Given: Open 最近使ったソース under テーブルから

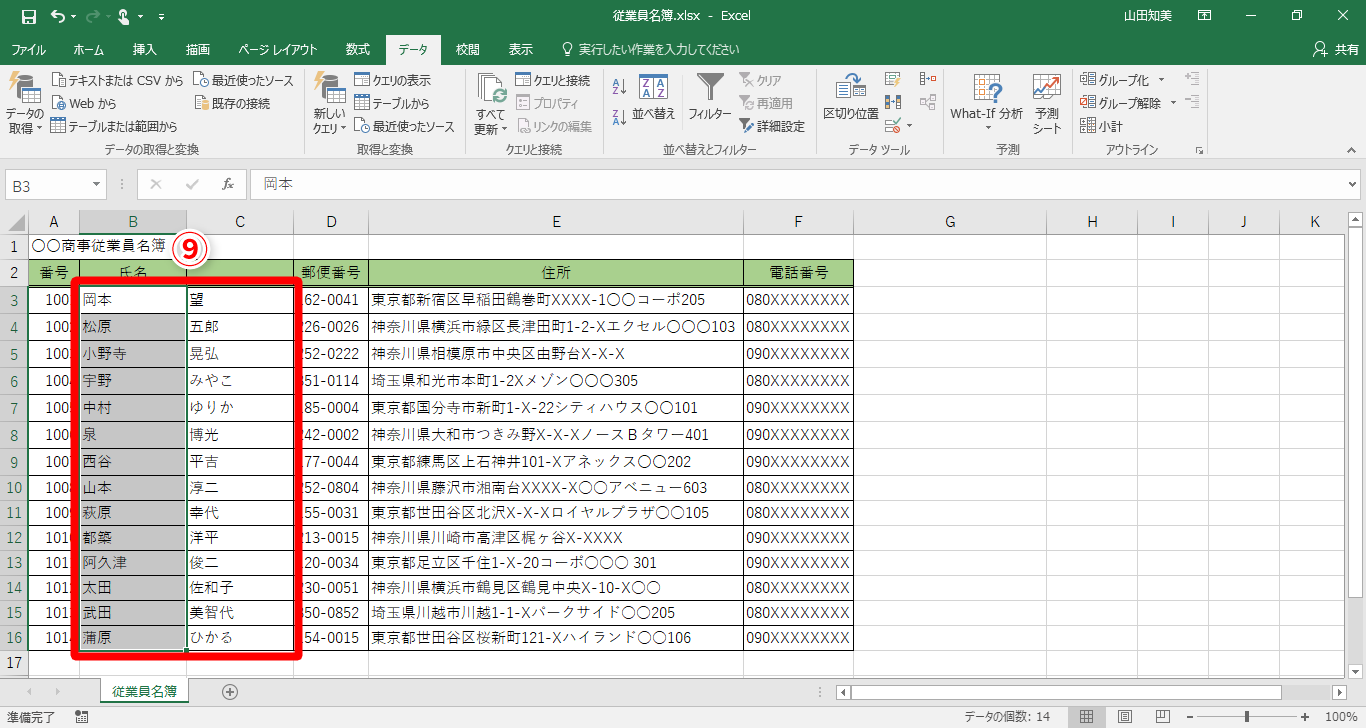Looking at the screenshot, I should (x=405, y=126).
